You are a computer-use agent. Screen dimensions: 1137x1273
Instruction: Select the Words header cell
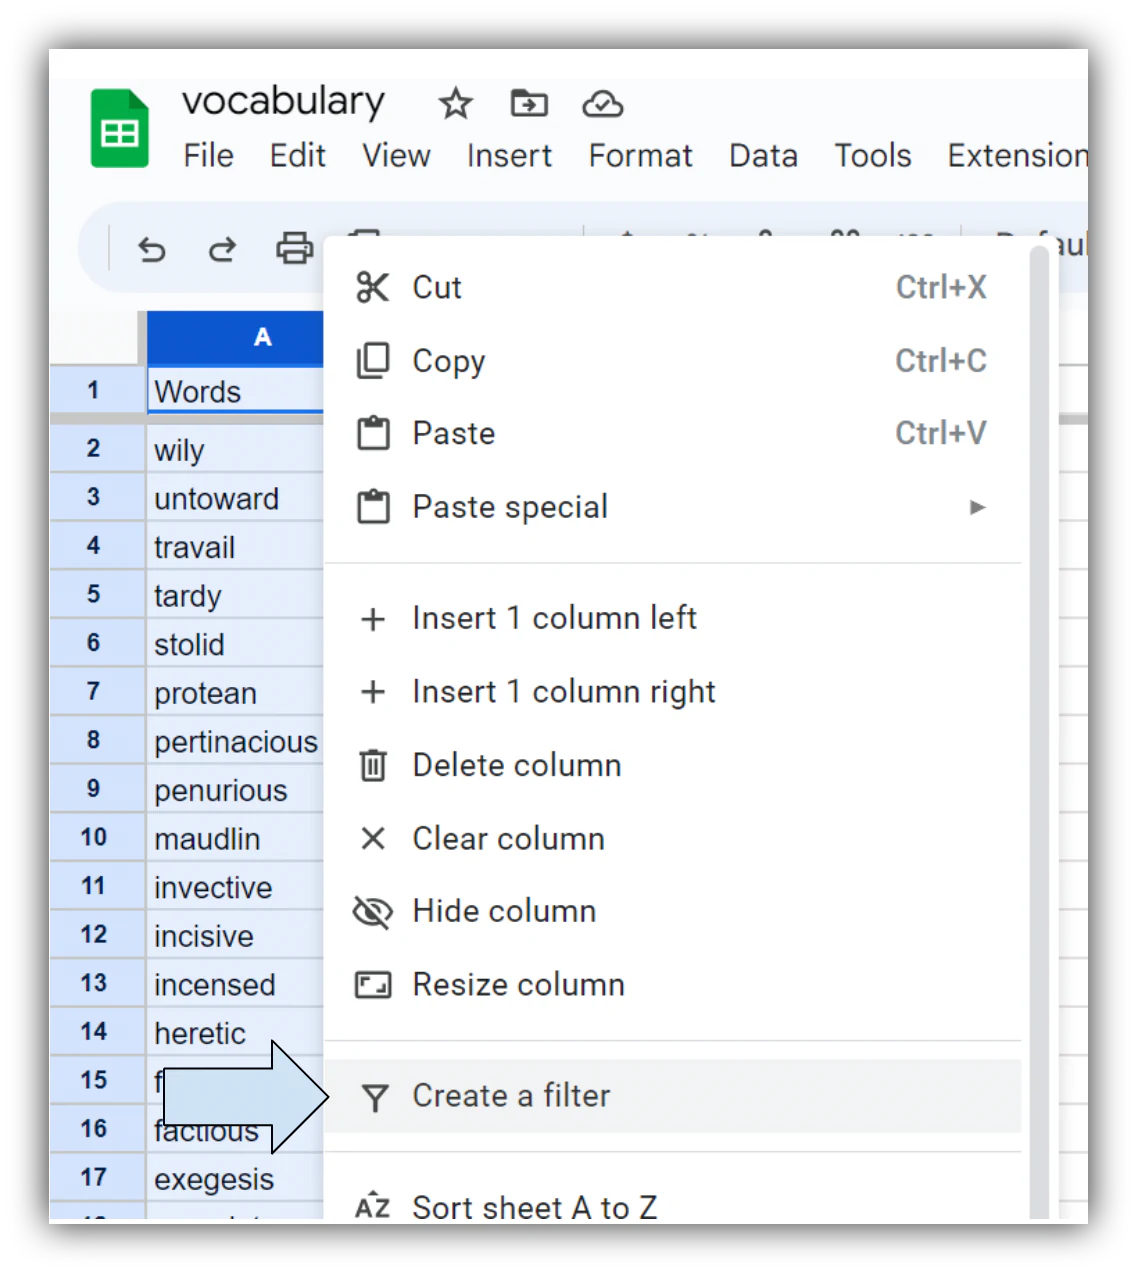click(x=236, y=391)
